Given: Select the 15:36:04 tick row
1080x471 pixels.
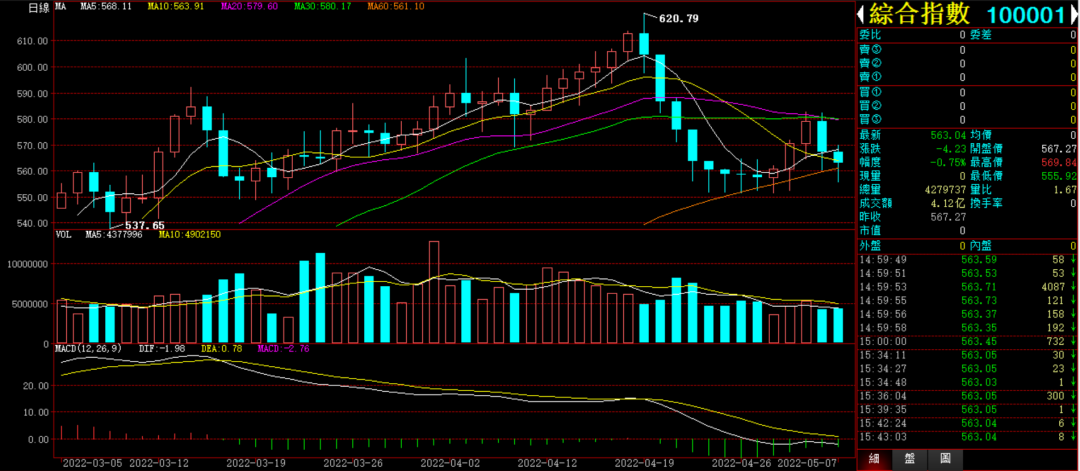Looking at the screenshot, I should tap(967, 396).
